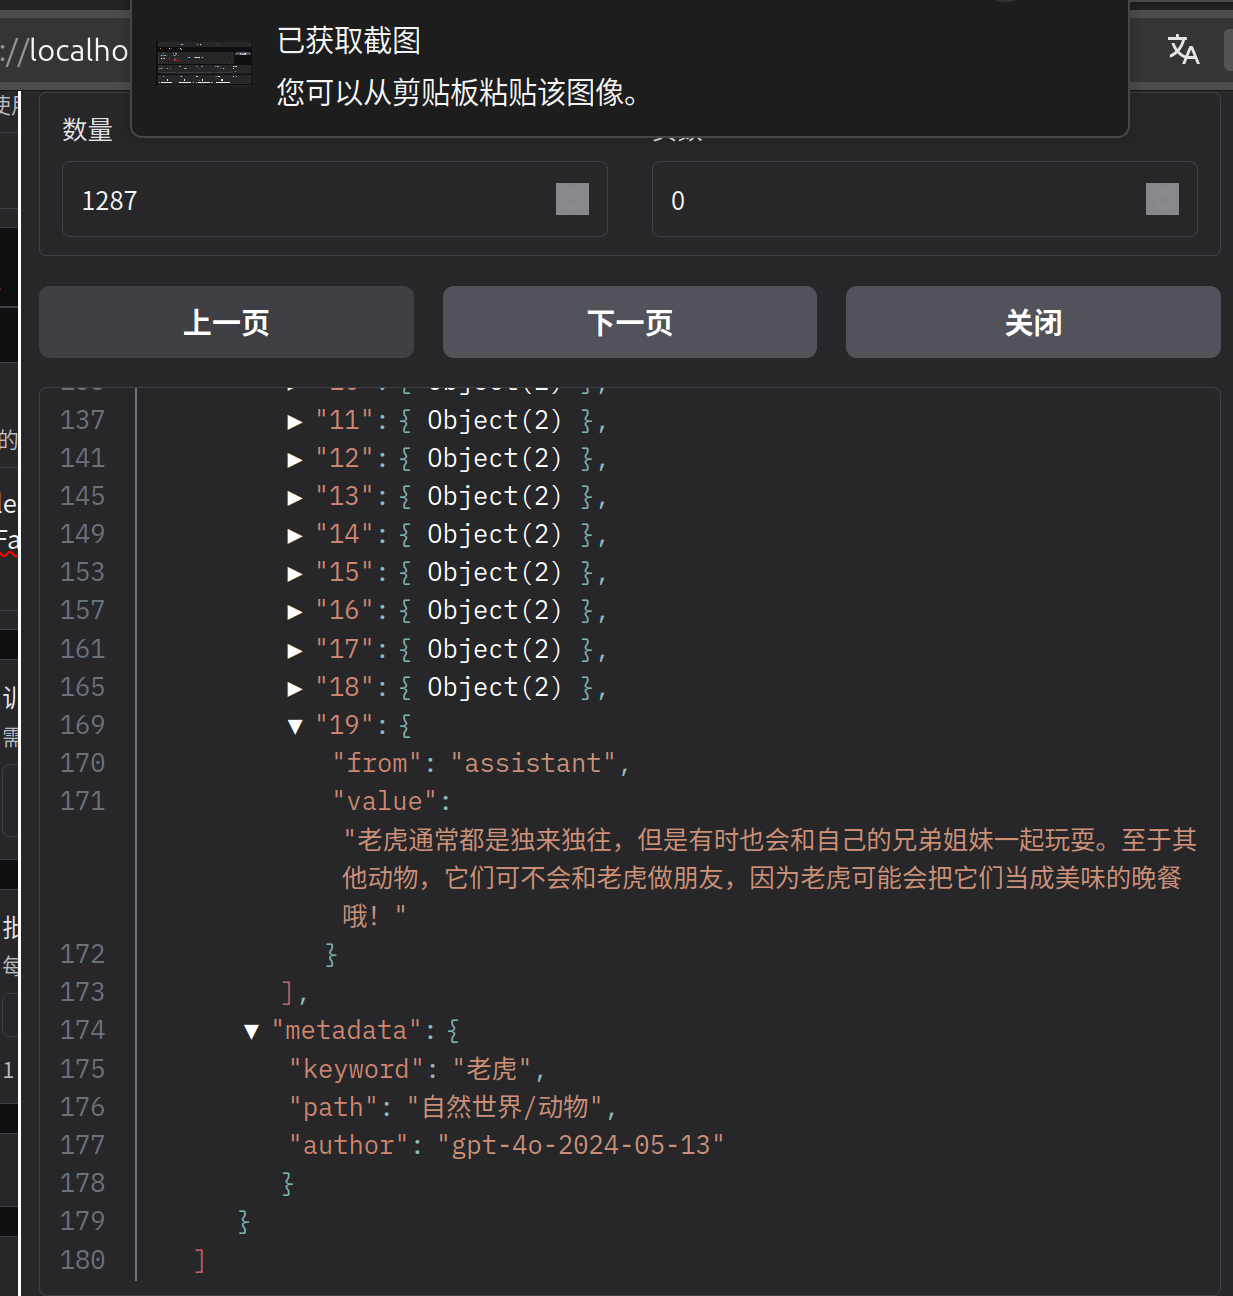Expand the "18" object node

coord(295,689)
